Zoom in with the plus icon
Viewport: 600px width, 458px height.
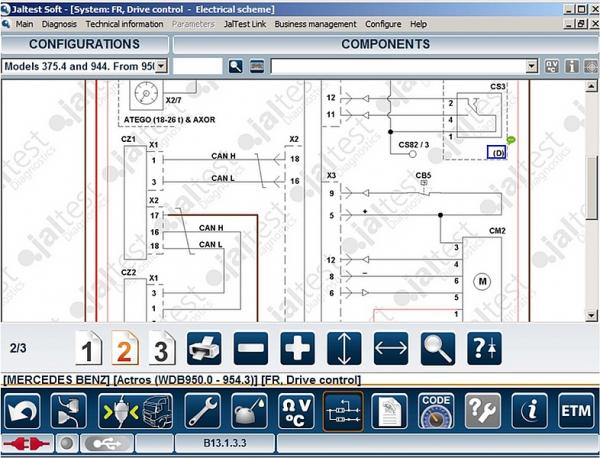[297, 348]
